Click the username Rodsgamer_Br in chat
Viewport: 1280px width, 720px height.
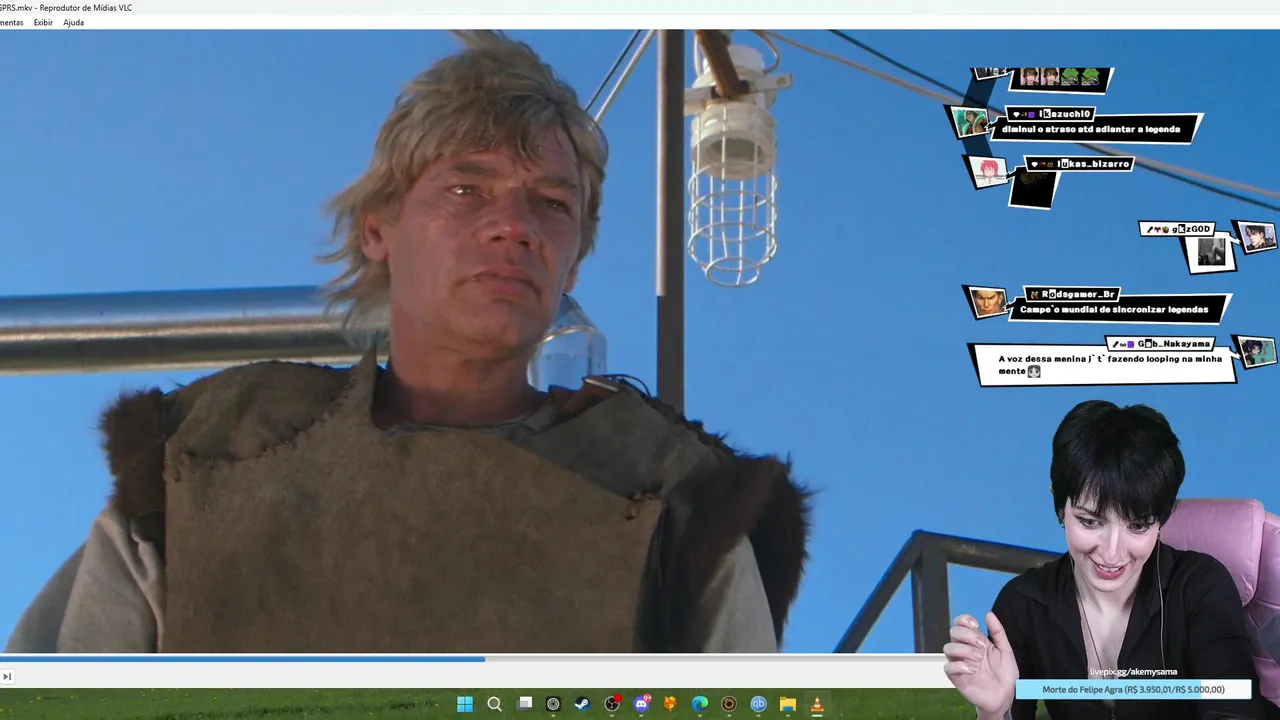[1078, 294]
